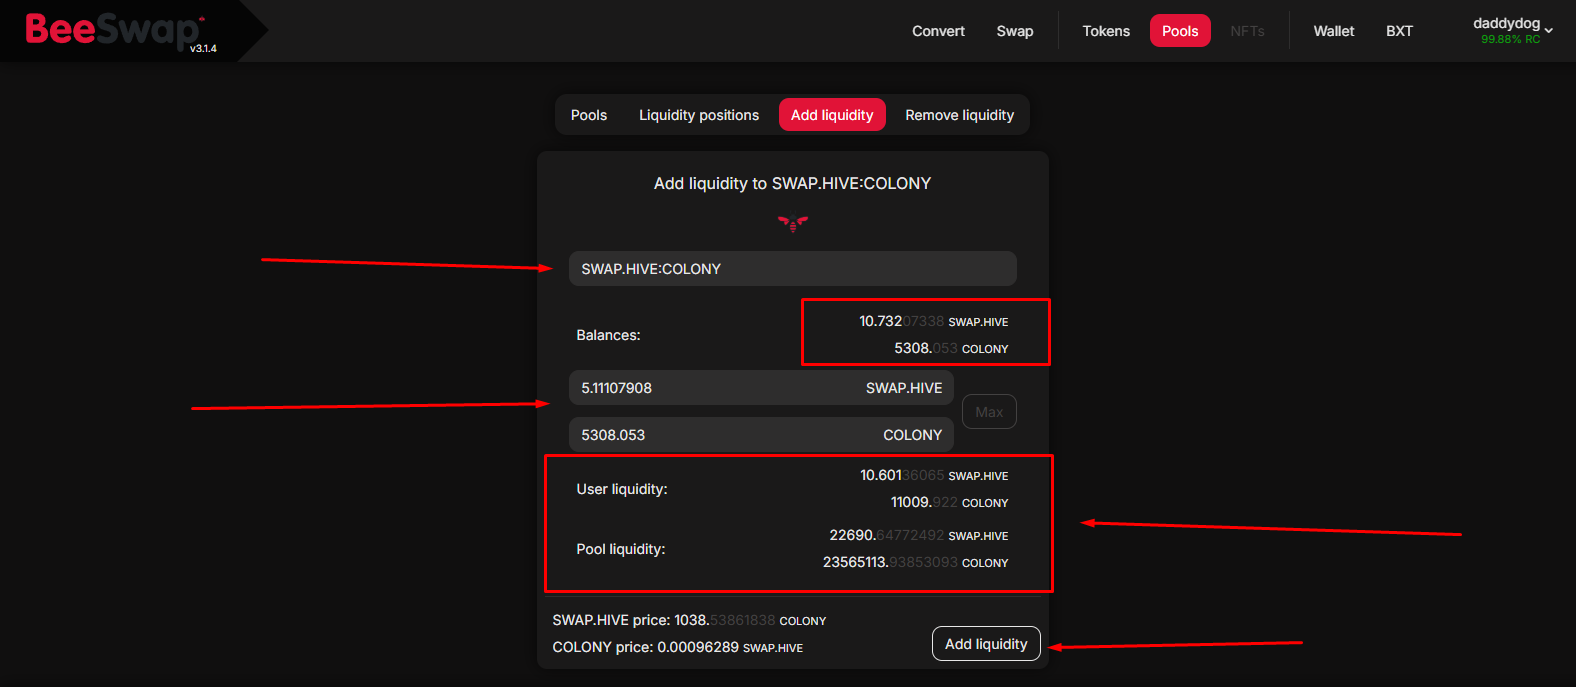Open the Wallet page
The width and height of the screenshot is (1576, 687).
pos(1334,31)
